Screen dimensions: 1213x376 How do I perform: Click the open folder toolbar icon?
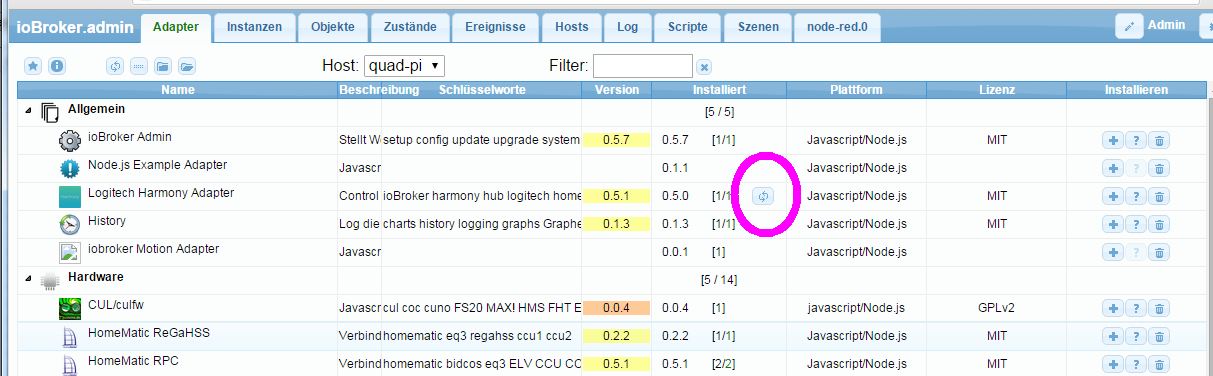186,66
